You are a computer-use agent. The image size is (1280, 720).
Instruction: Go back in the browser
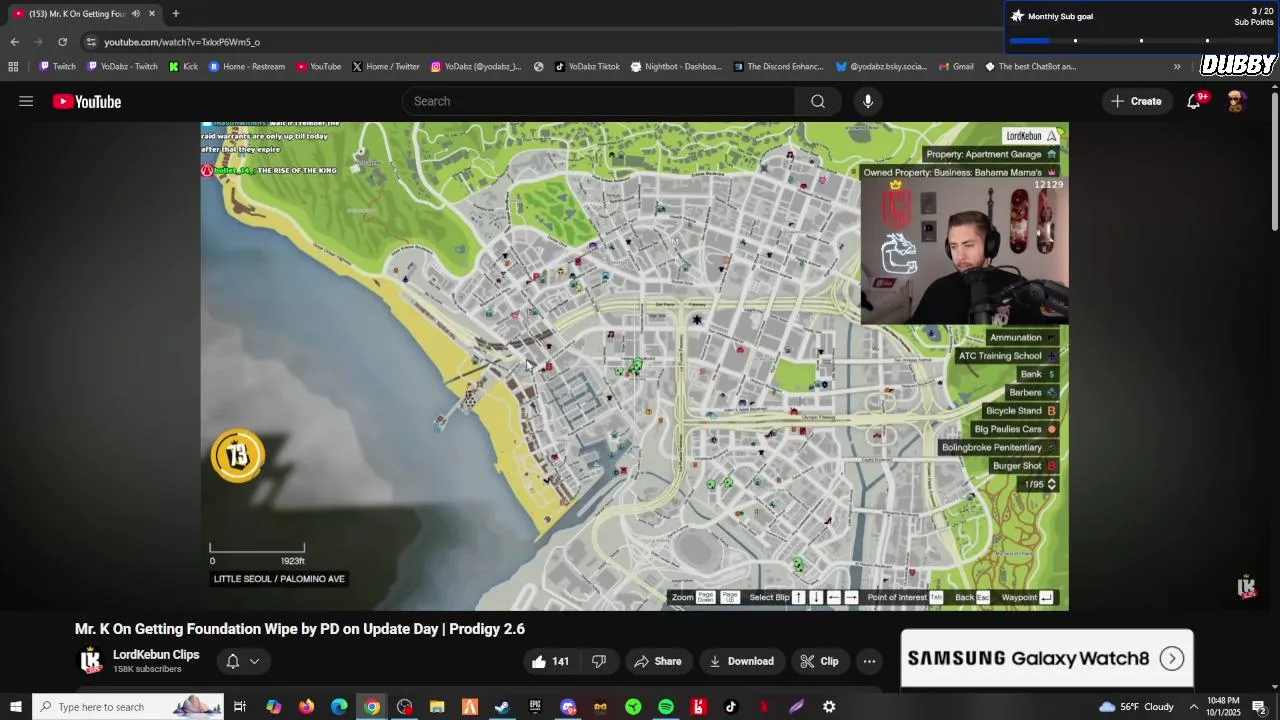pos(14,42)
